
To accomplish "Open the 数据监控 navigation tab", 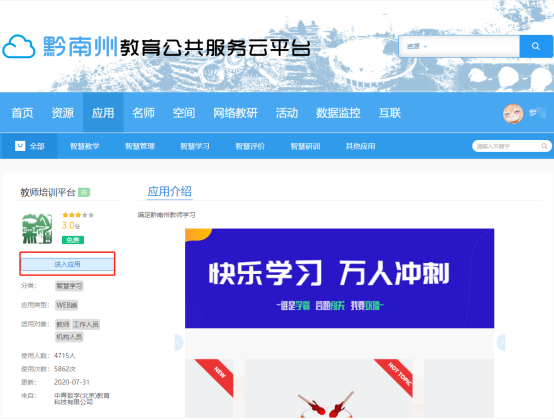I will coord(338,113).
